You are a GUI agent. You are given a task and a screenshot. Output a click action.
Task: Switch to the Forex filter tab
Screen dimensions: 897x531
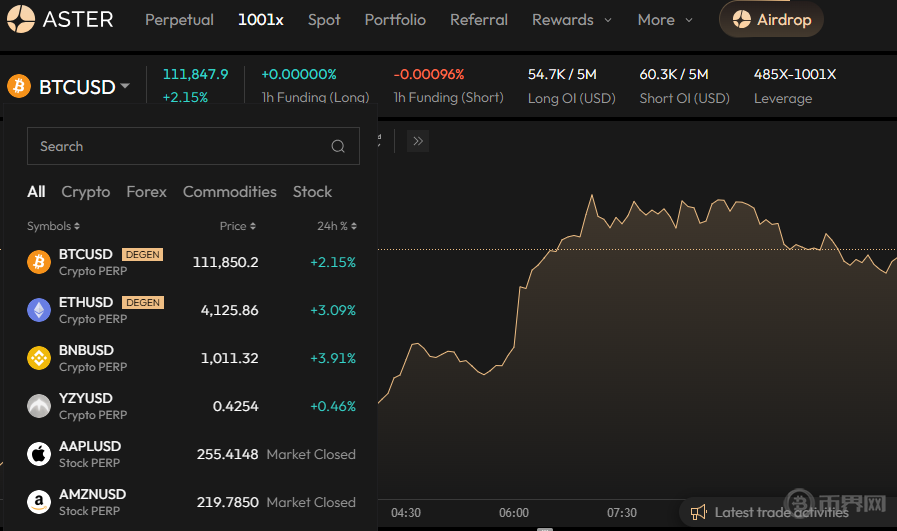pyautogui.click(x=146, y=192)
